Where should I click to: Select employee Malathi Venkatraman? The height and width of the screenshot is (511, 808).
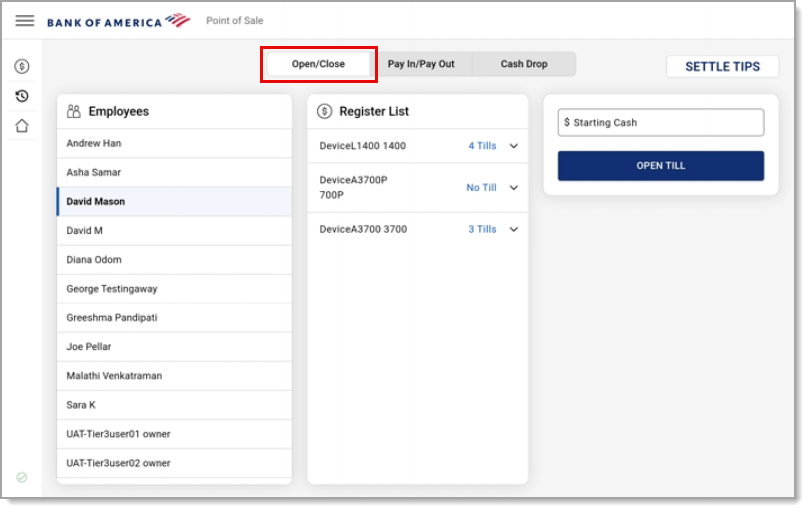click(x=174, y=376)
